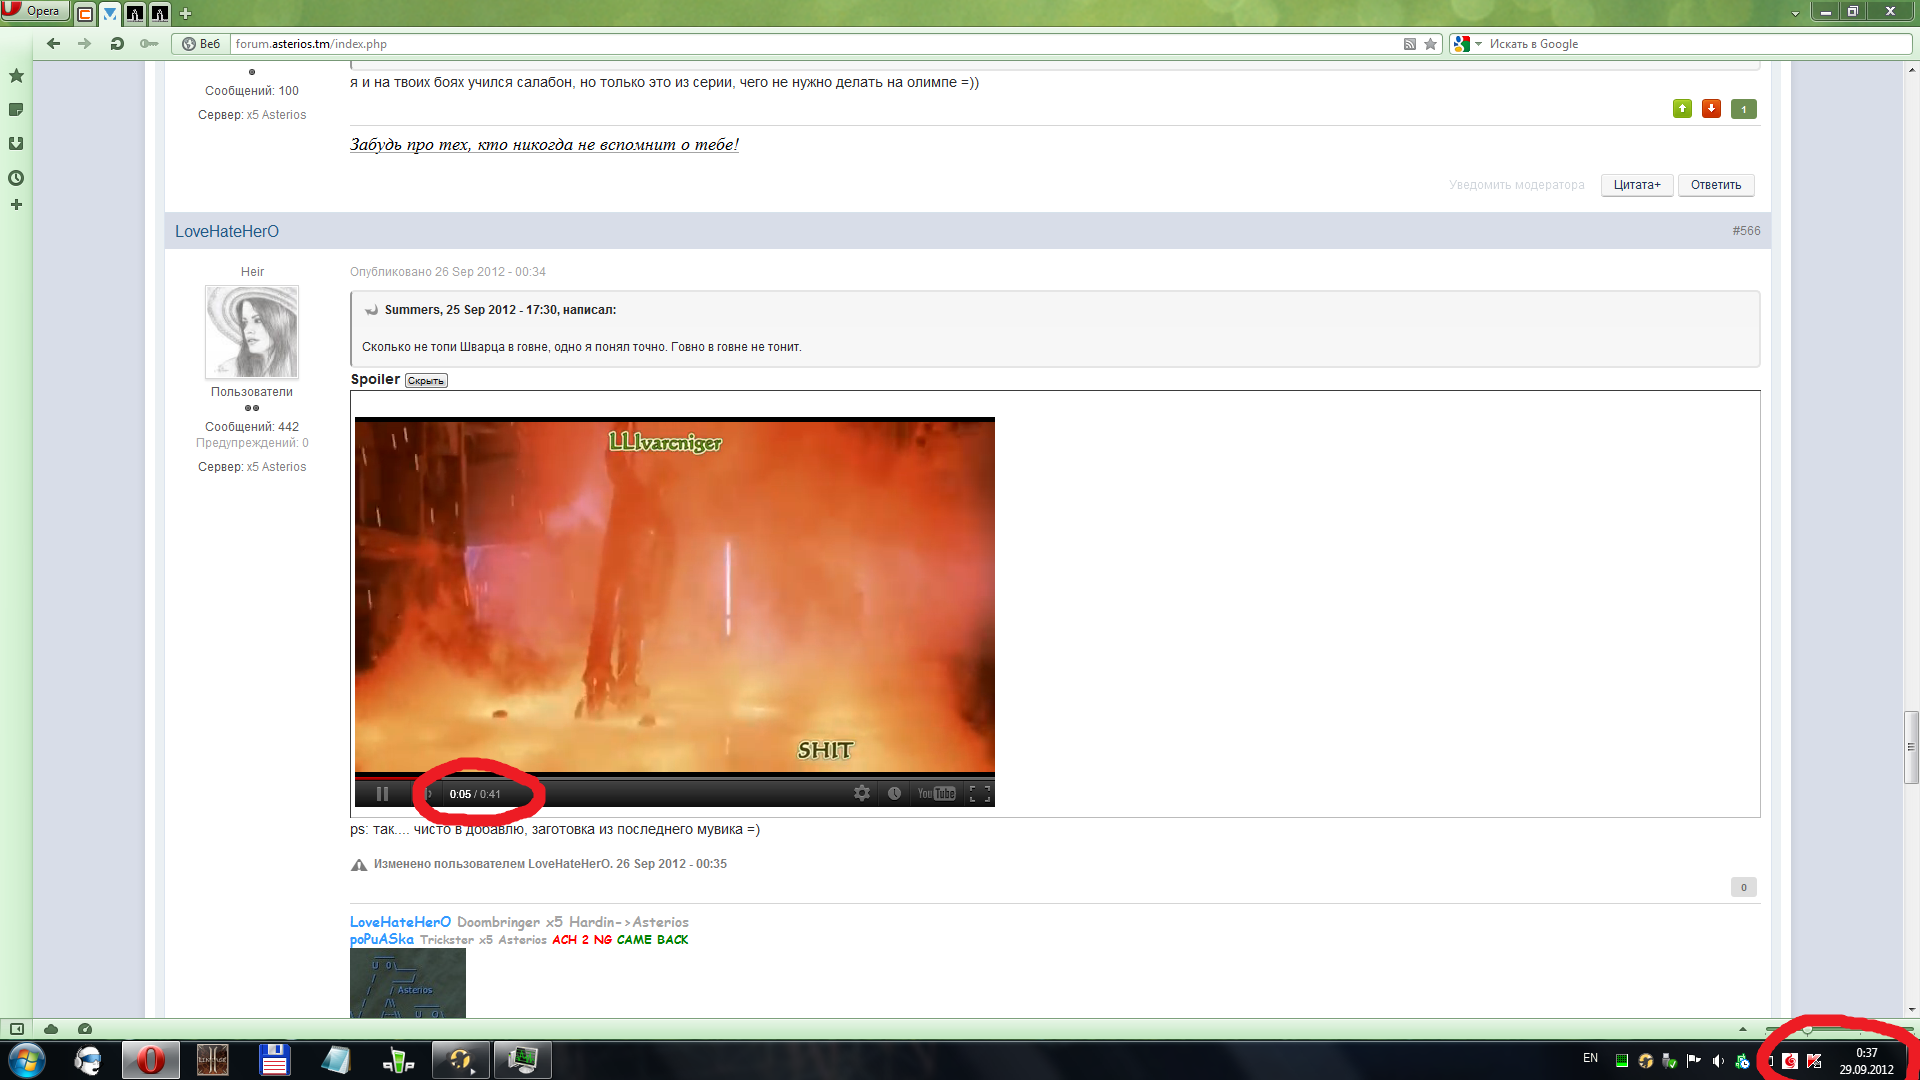Click signature image thumbnail with Asterios
The image size is (1920, 1080).
point(408,984)
